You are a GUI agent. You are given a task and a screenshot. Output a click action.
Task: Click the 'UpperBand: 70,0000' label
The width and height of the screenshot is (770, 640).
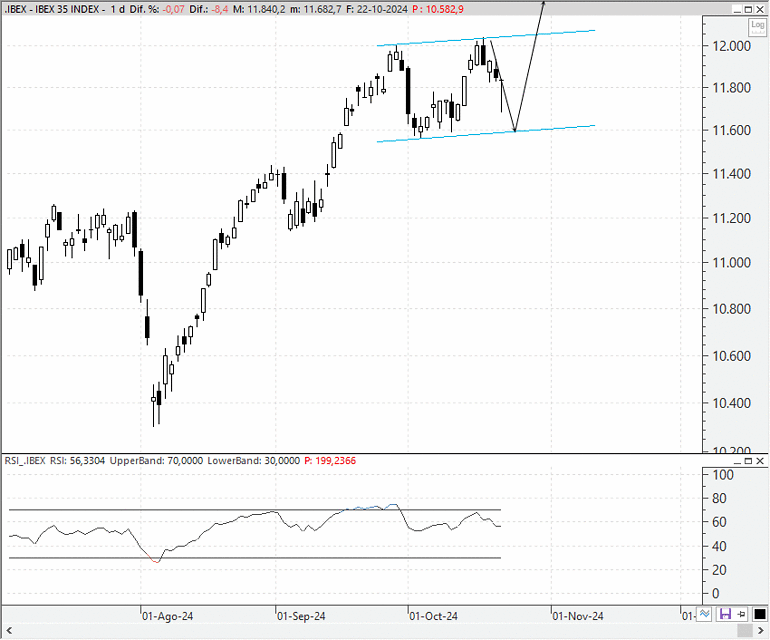[156, 461]
